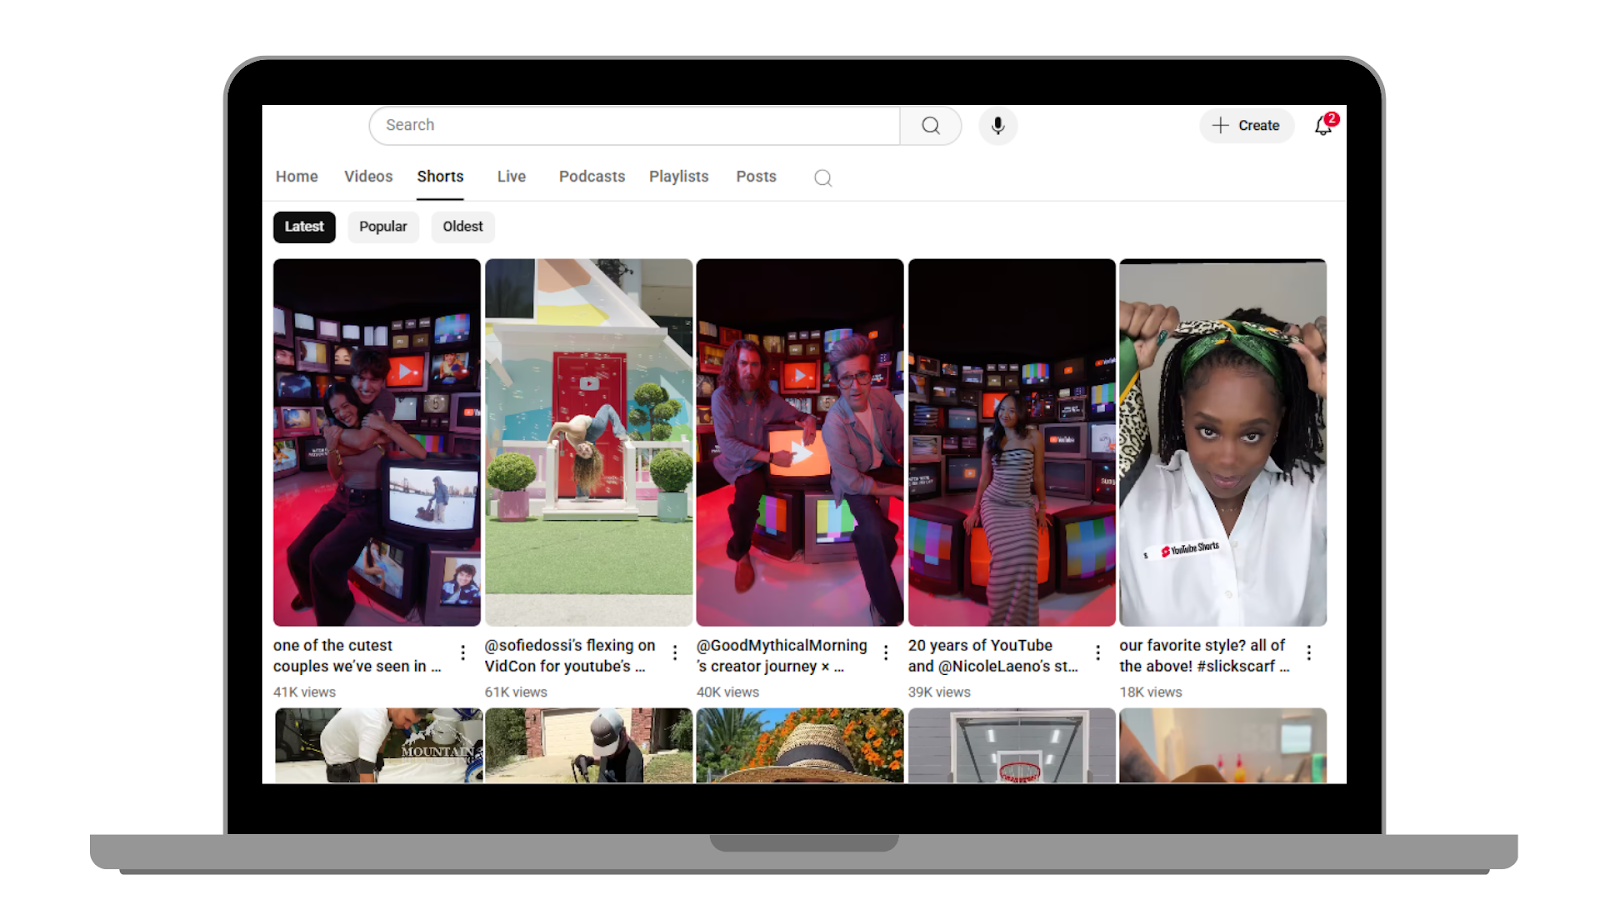This screenshot has width=1600, height=900.
Task: Open more options for GoodMythicalMorning short
Action: [x=886, y=653]
